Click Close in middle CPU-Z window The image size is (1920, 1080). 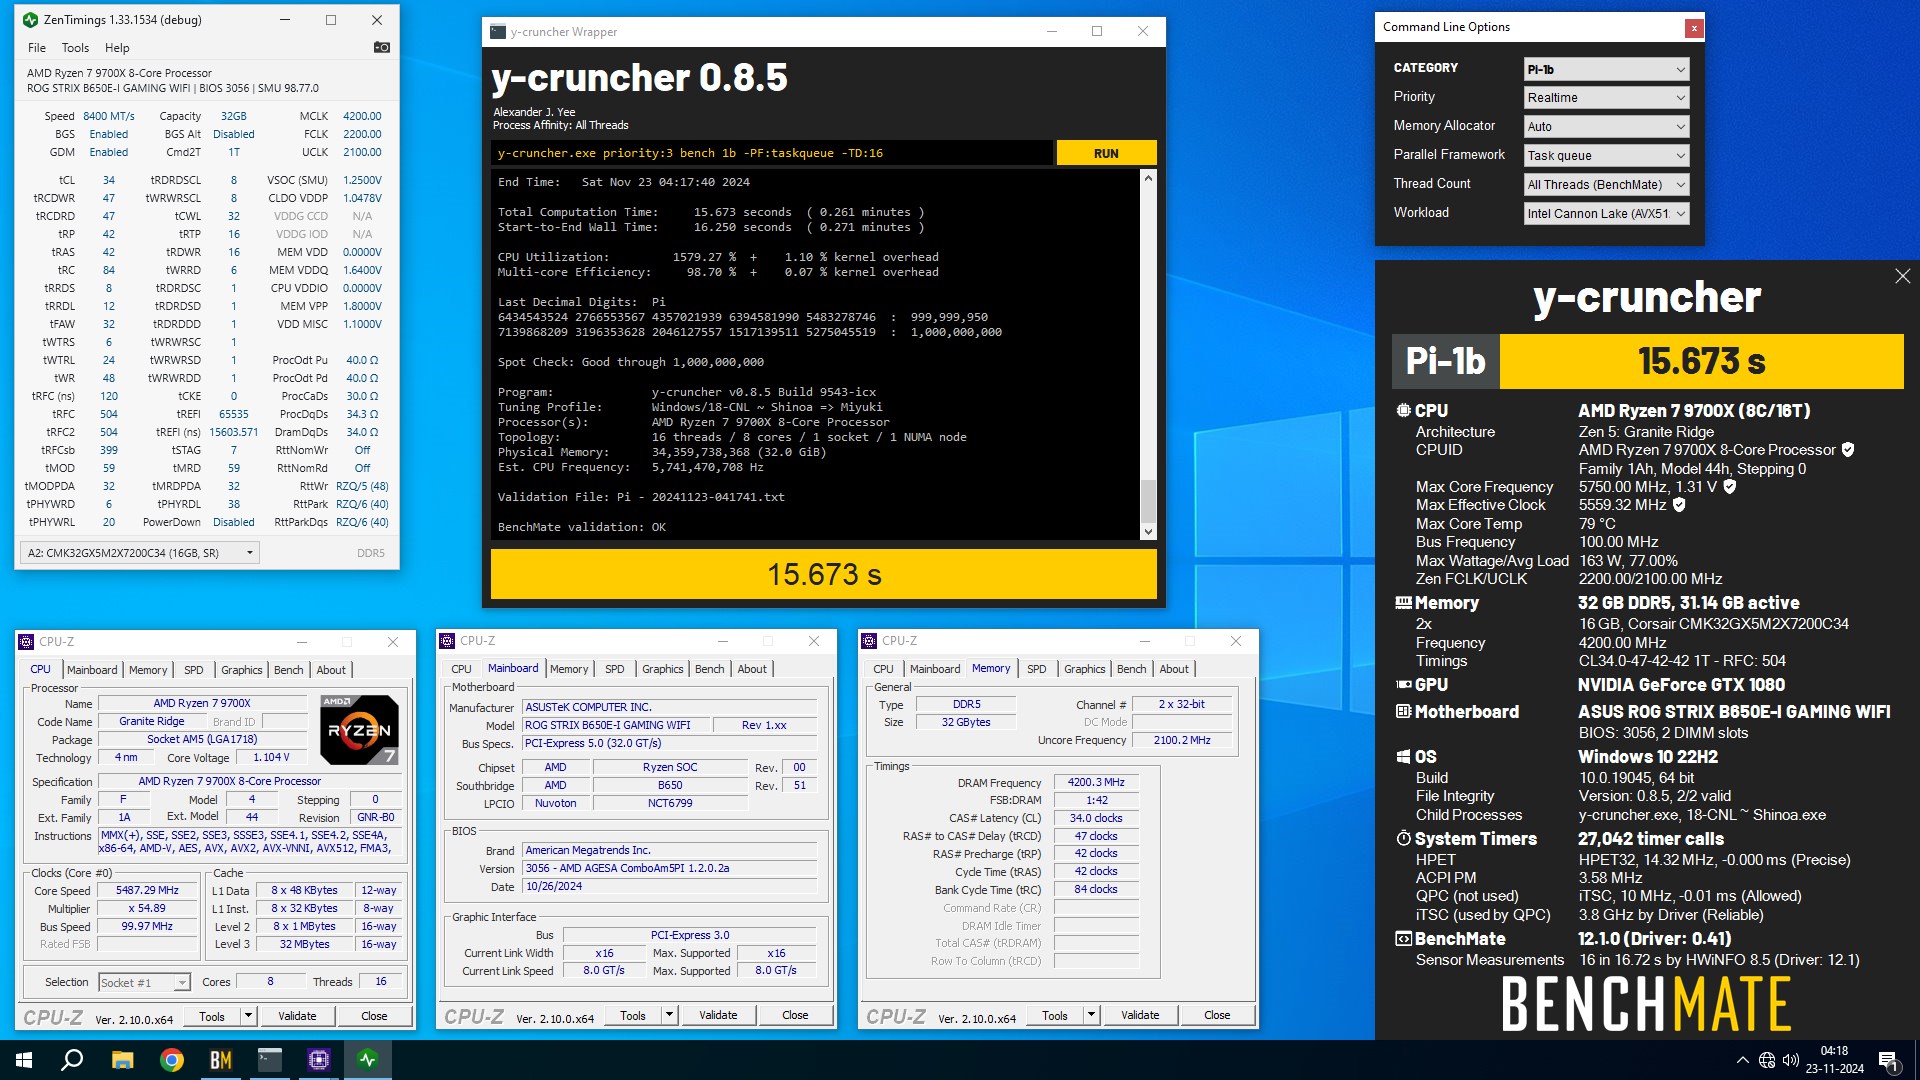[x=795, y=1015]
